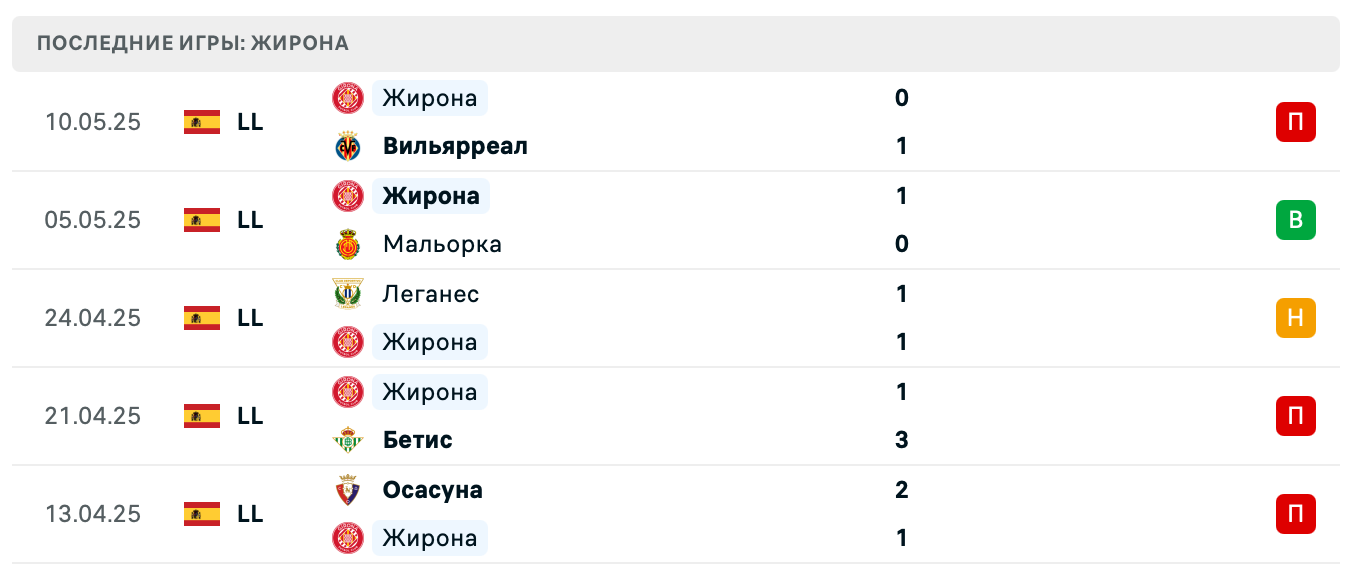The height and width of the screenshot is (578, 1354).
Task: Click the LL league label on 24.04.25
Action: pos(250,318)
